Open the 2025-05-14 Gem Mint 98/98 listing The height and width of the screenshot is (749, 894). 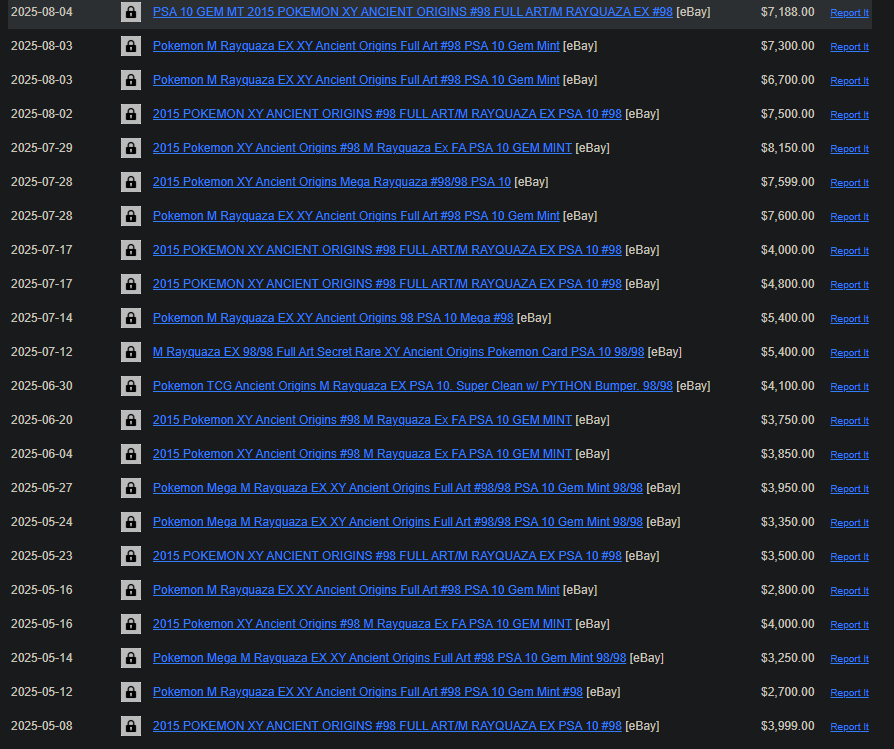389,658
